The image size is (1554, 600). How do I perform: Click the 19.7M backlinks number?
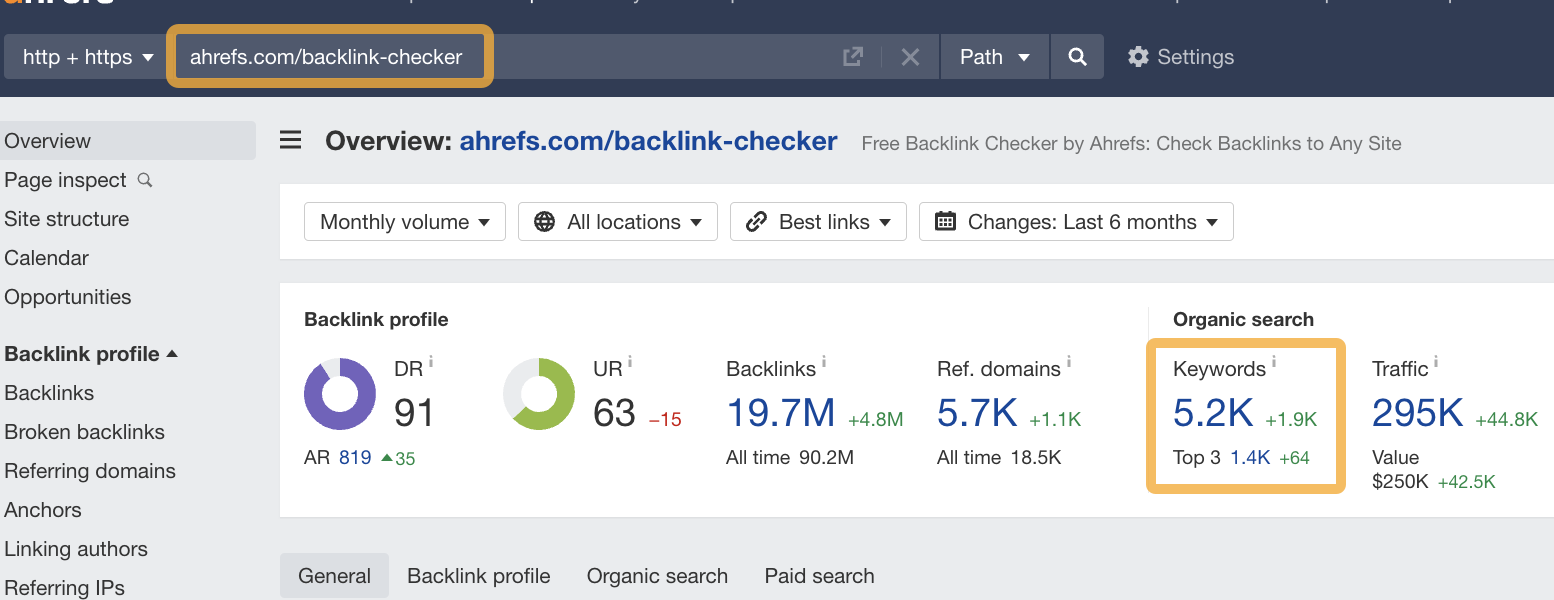780,413
